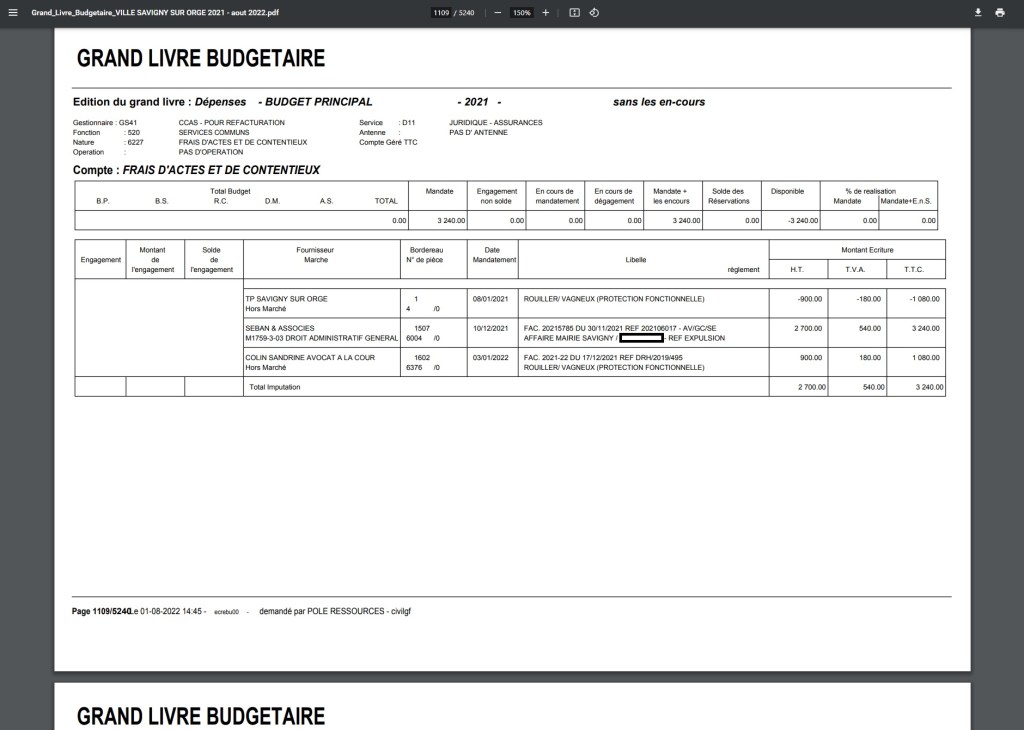Zoom out of the document
Viewport: 1024px width, 730px height.
(497, 13)
